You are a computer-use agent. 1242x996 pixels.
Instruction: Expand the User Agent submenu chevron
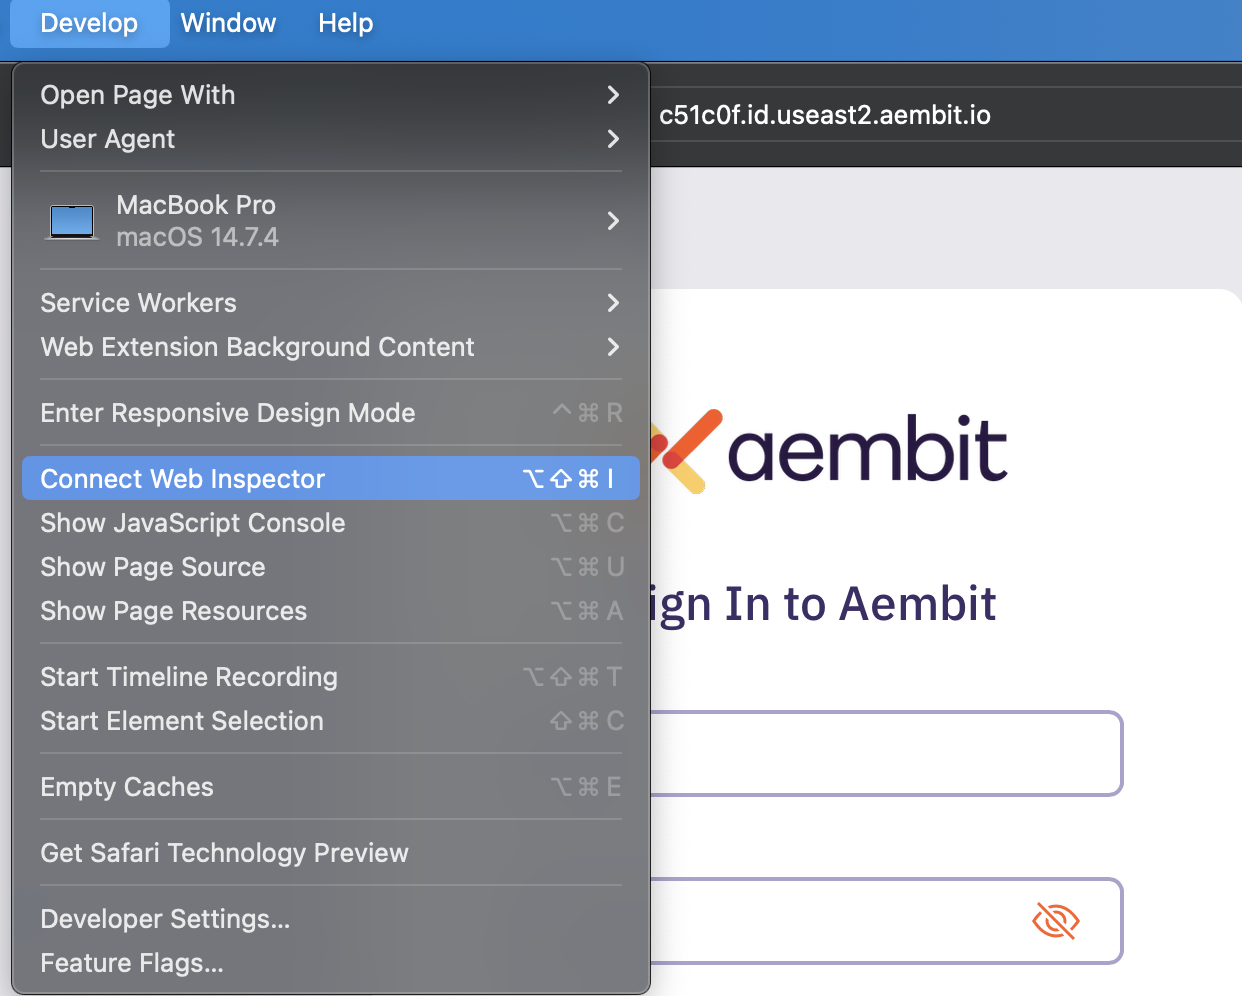613,139
